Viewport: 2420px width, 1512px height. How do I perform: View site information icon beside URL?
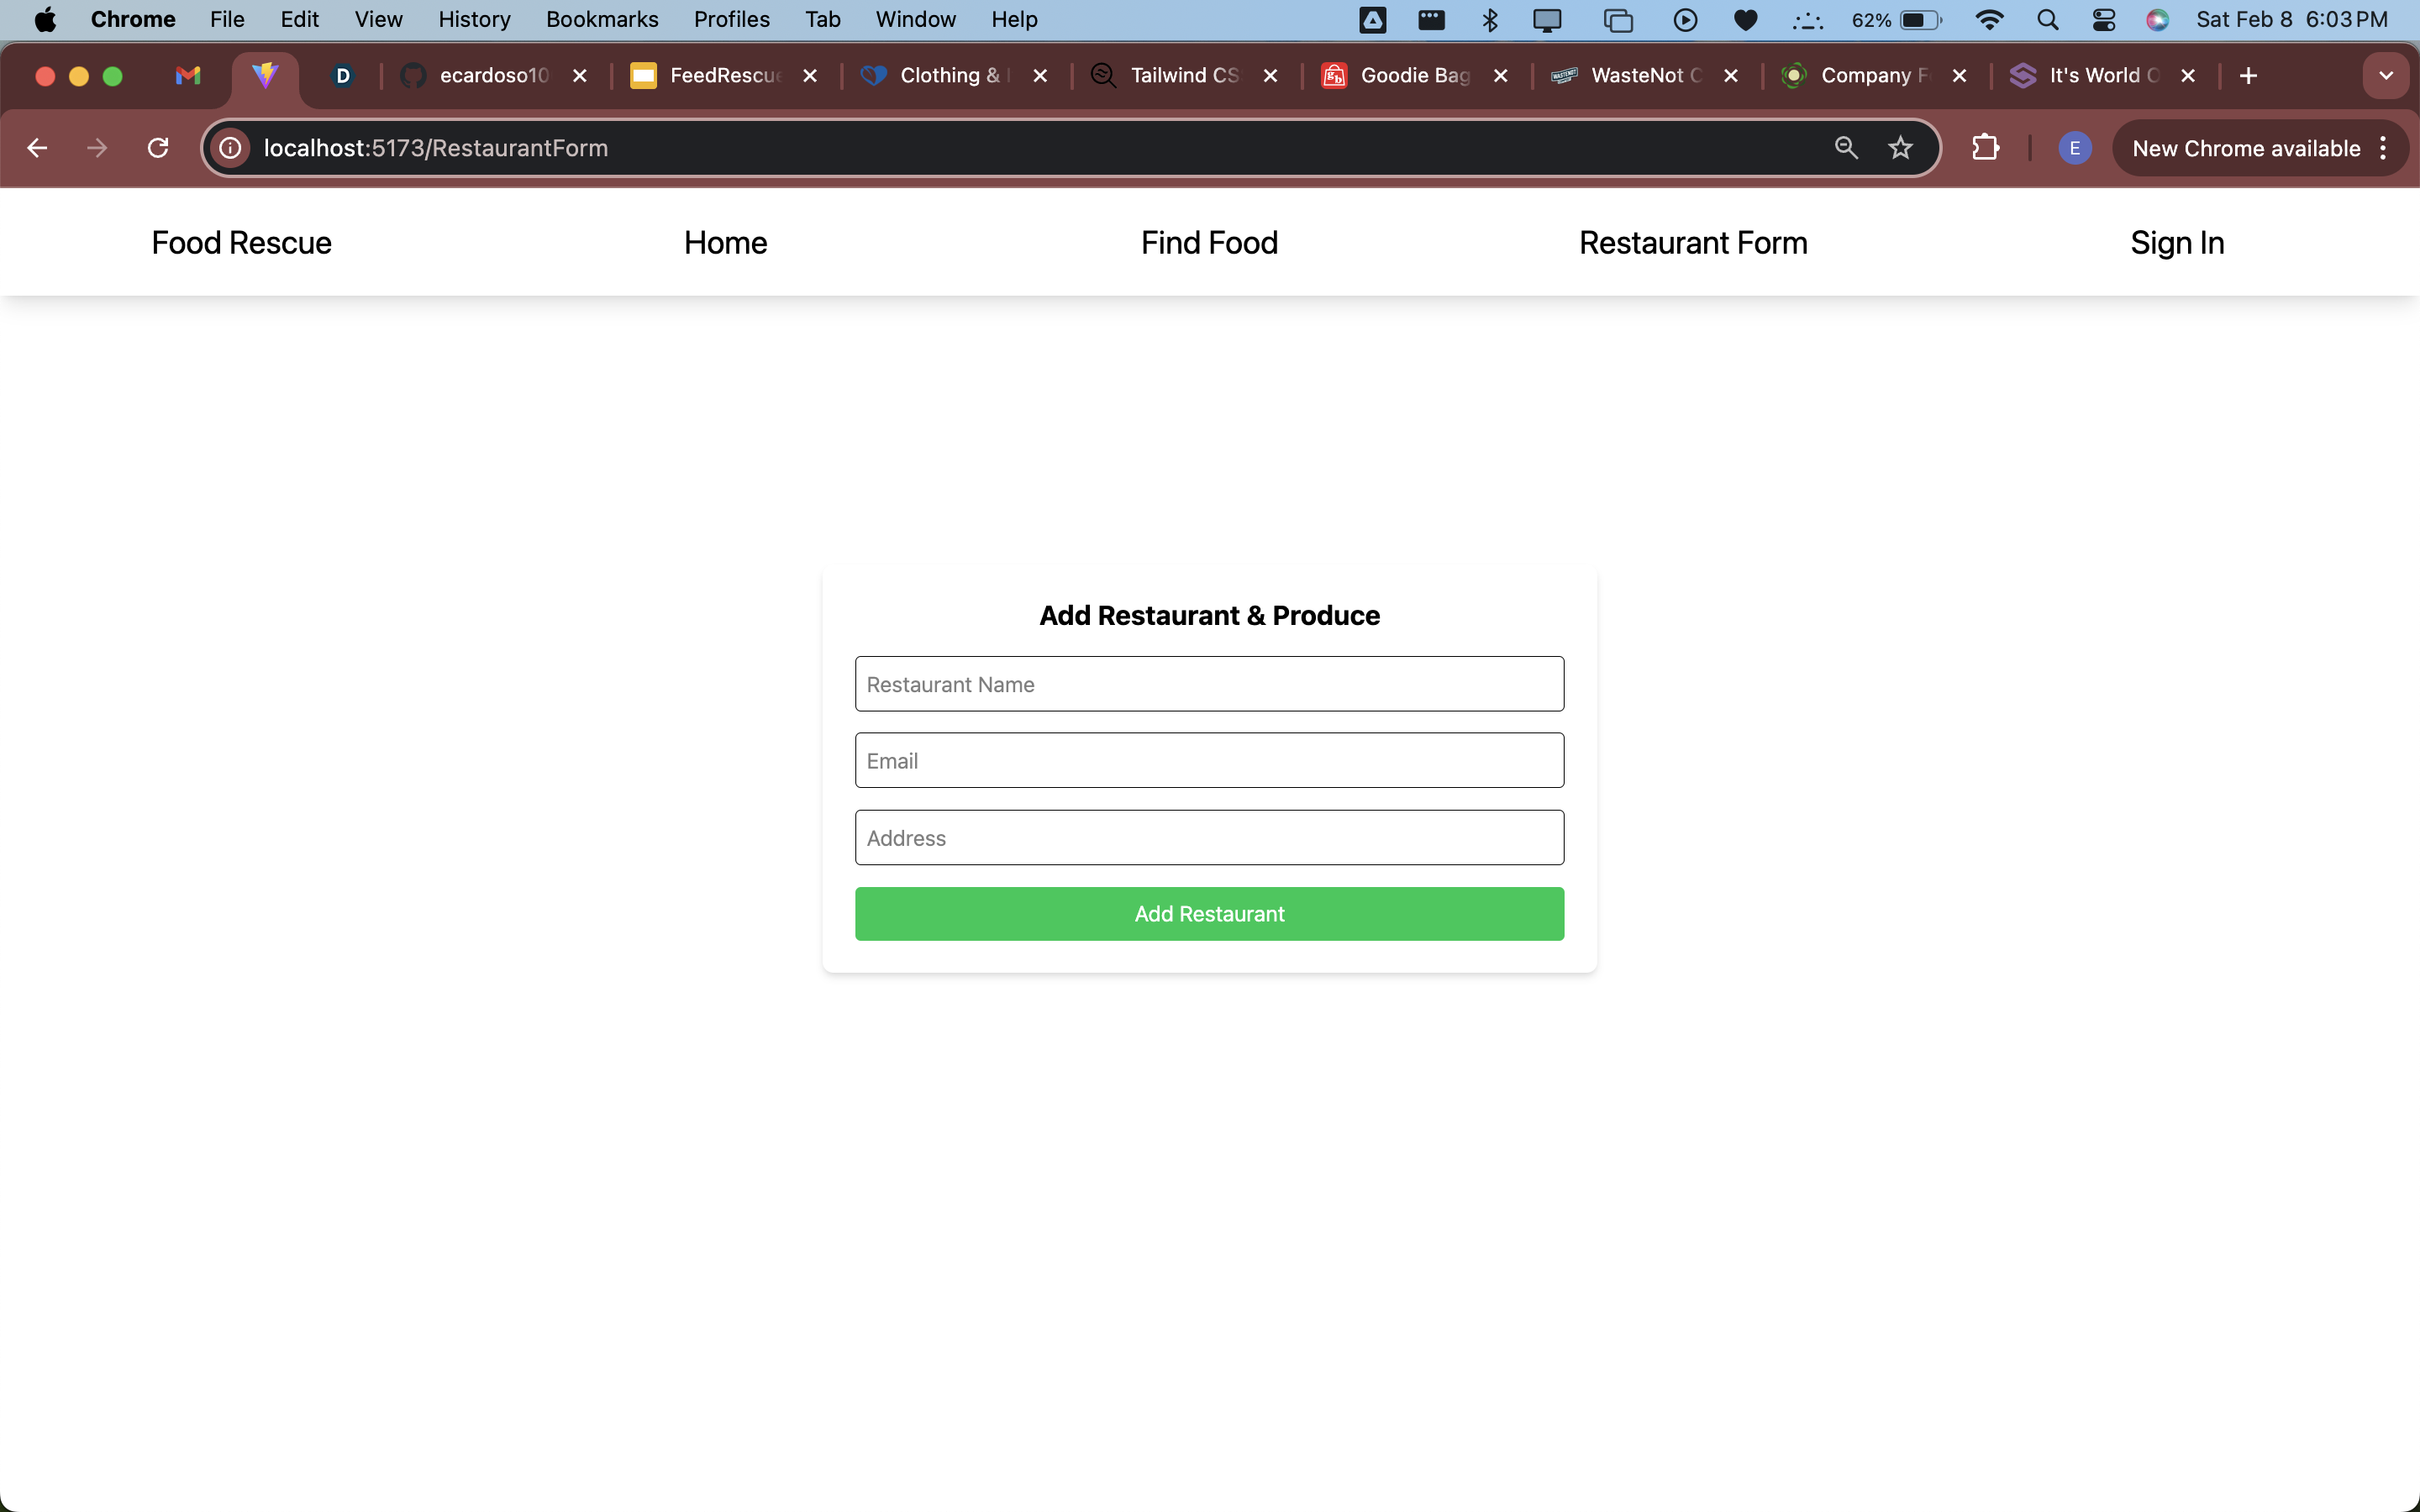tap(230, 148)
